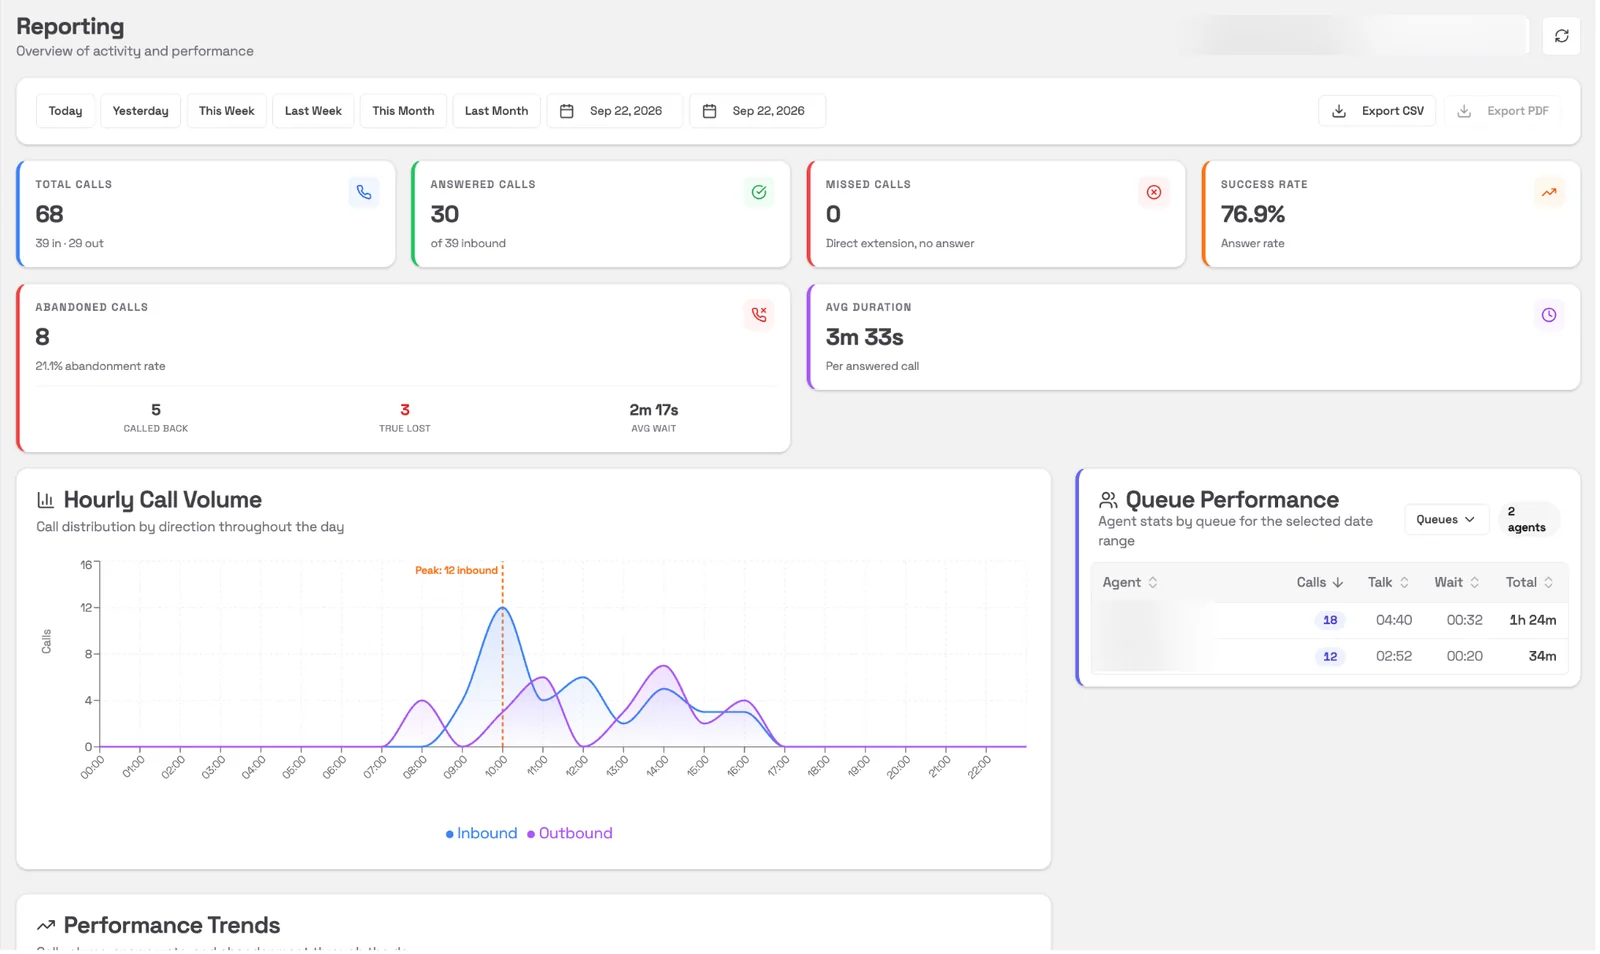Click the Missed Calls red X icon
1600x954 pixels.
(1154, 192)
